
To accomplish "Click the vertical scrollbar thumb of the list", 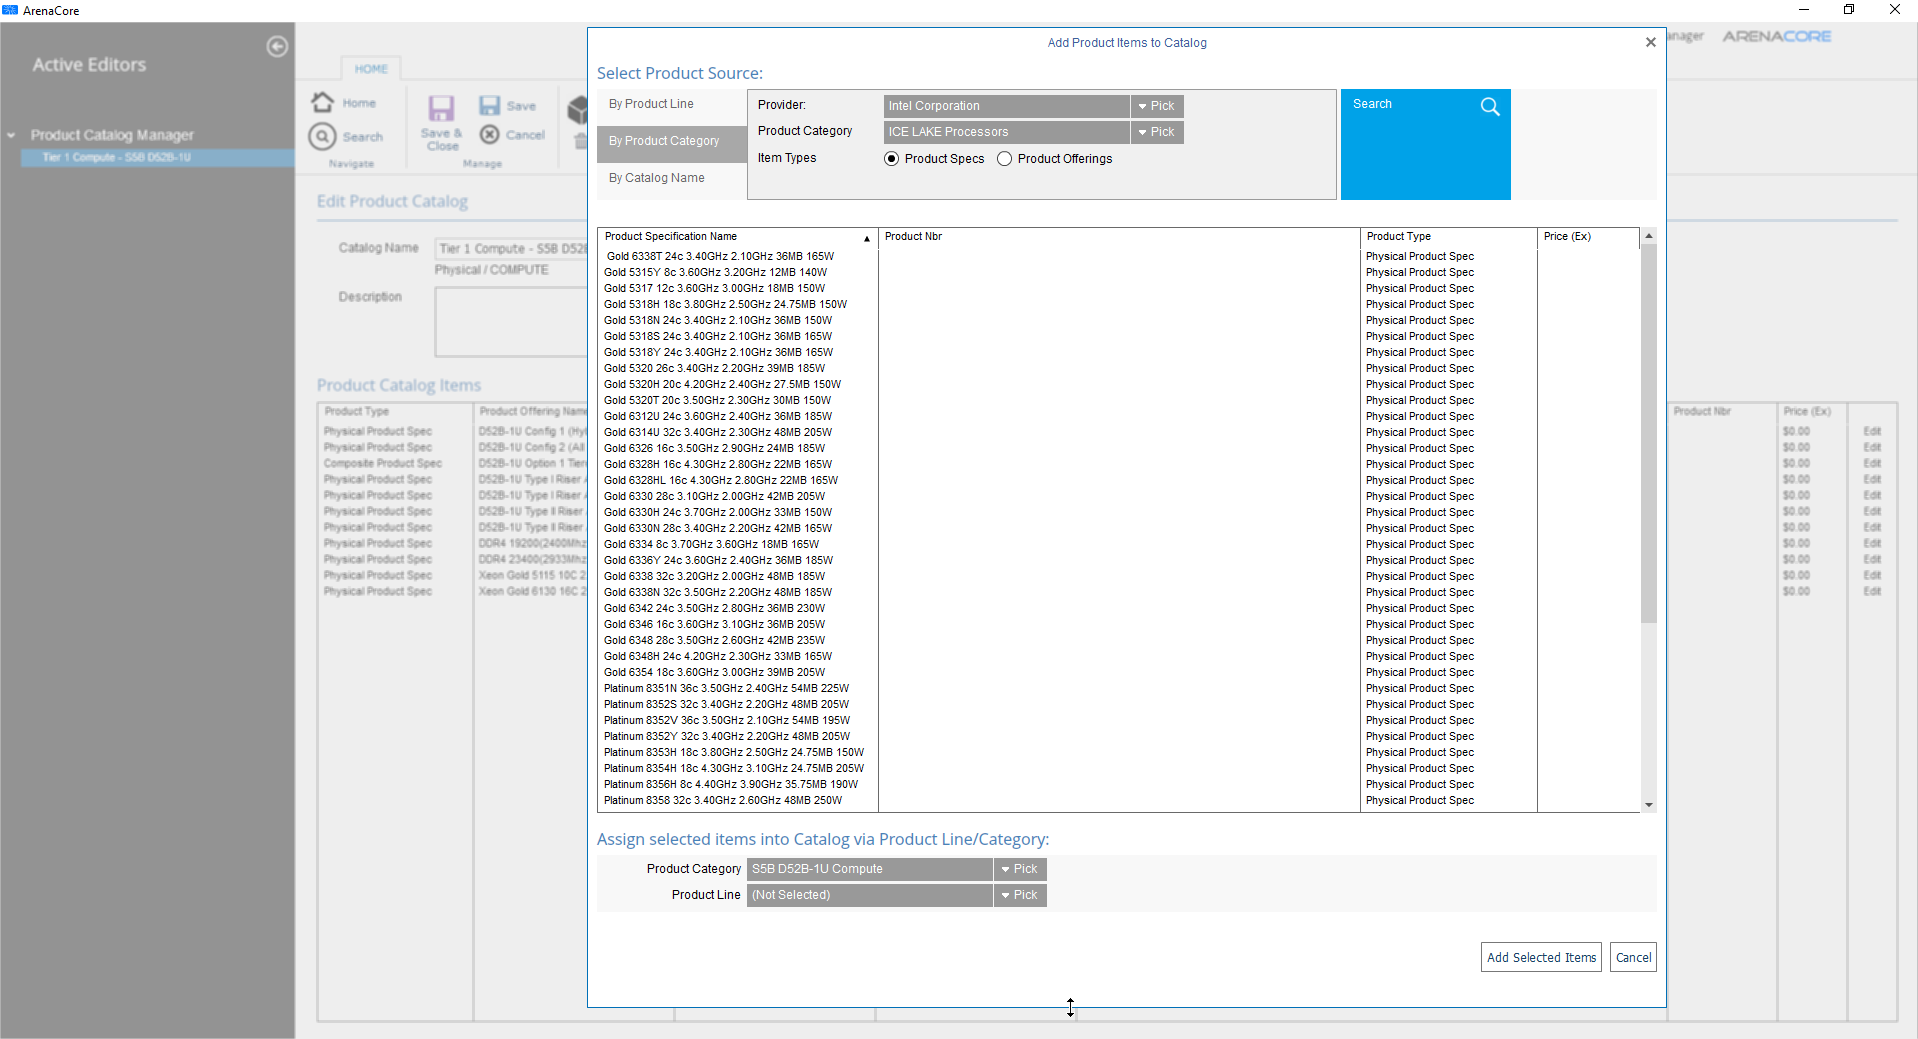I will click(1649, 434).
